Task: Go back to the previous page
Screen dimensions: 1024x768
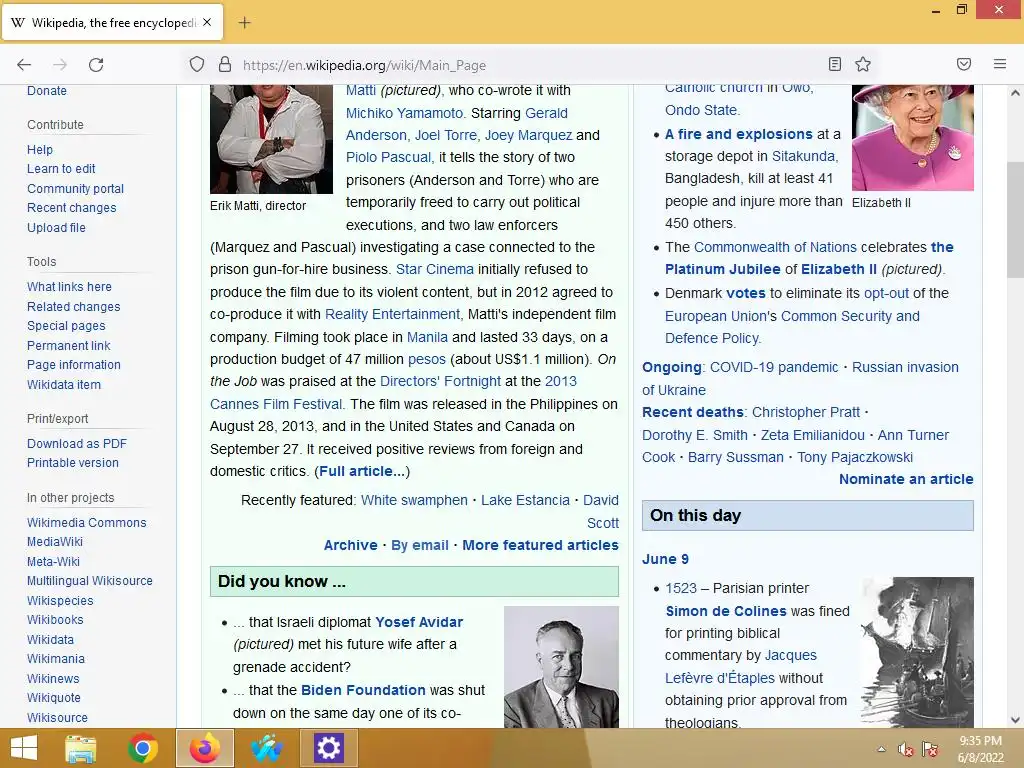Action: click(x=24, y=65)
